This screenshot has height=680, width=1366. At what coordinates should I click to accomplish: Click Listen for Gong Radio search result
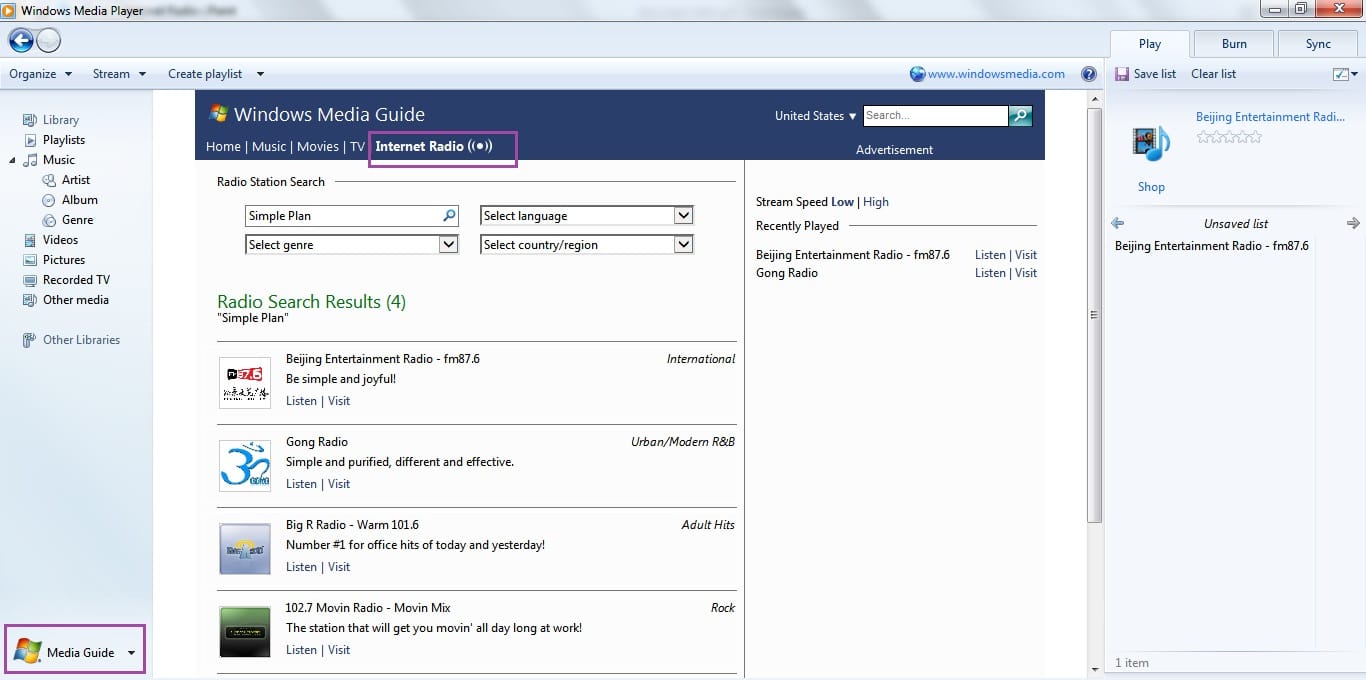pos(301,484)
